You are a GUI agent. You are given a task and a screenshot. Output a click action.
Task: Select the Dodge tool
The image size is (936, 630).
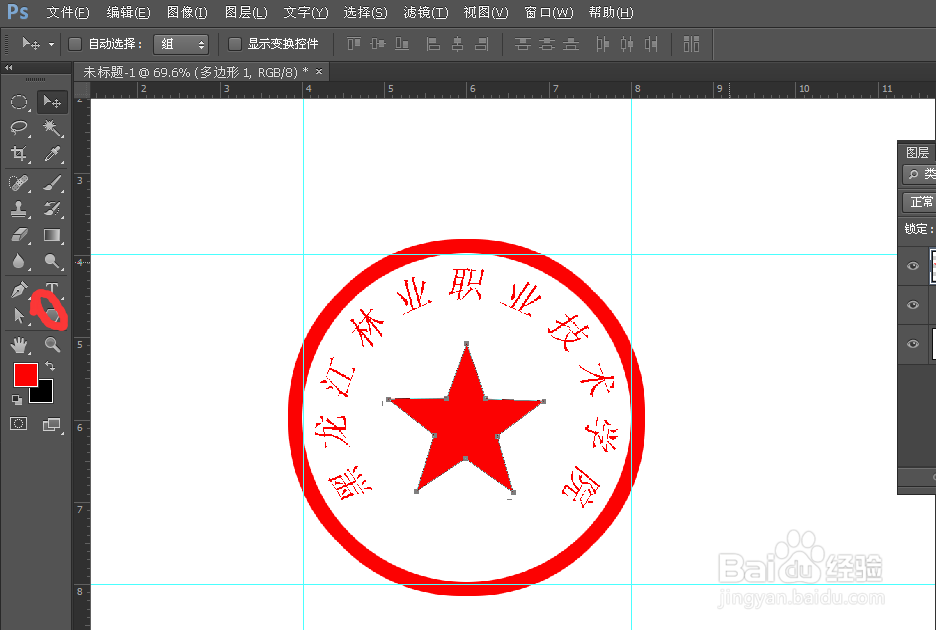(52, 261)
